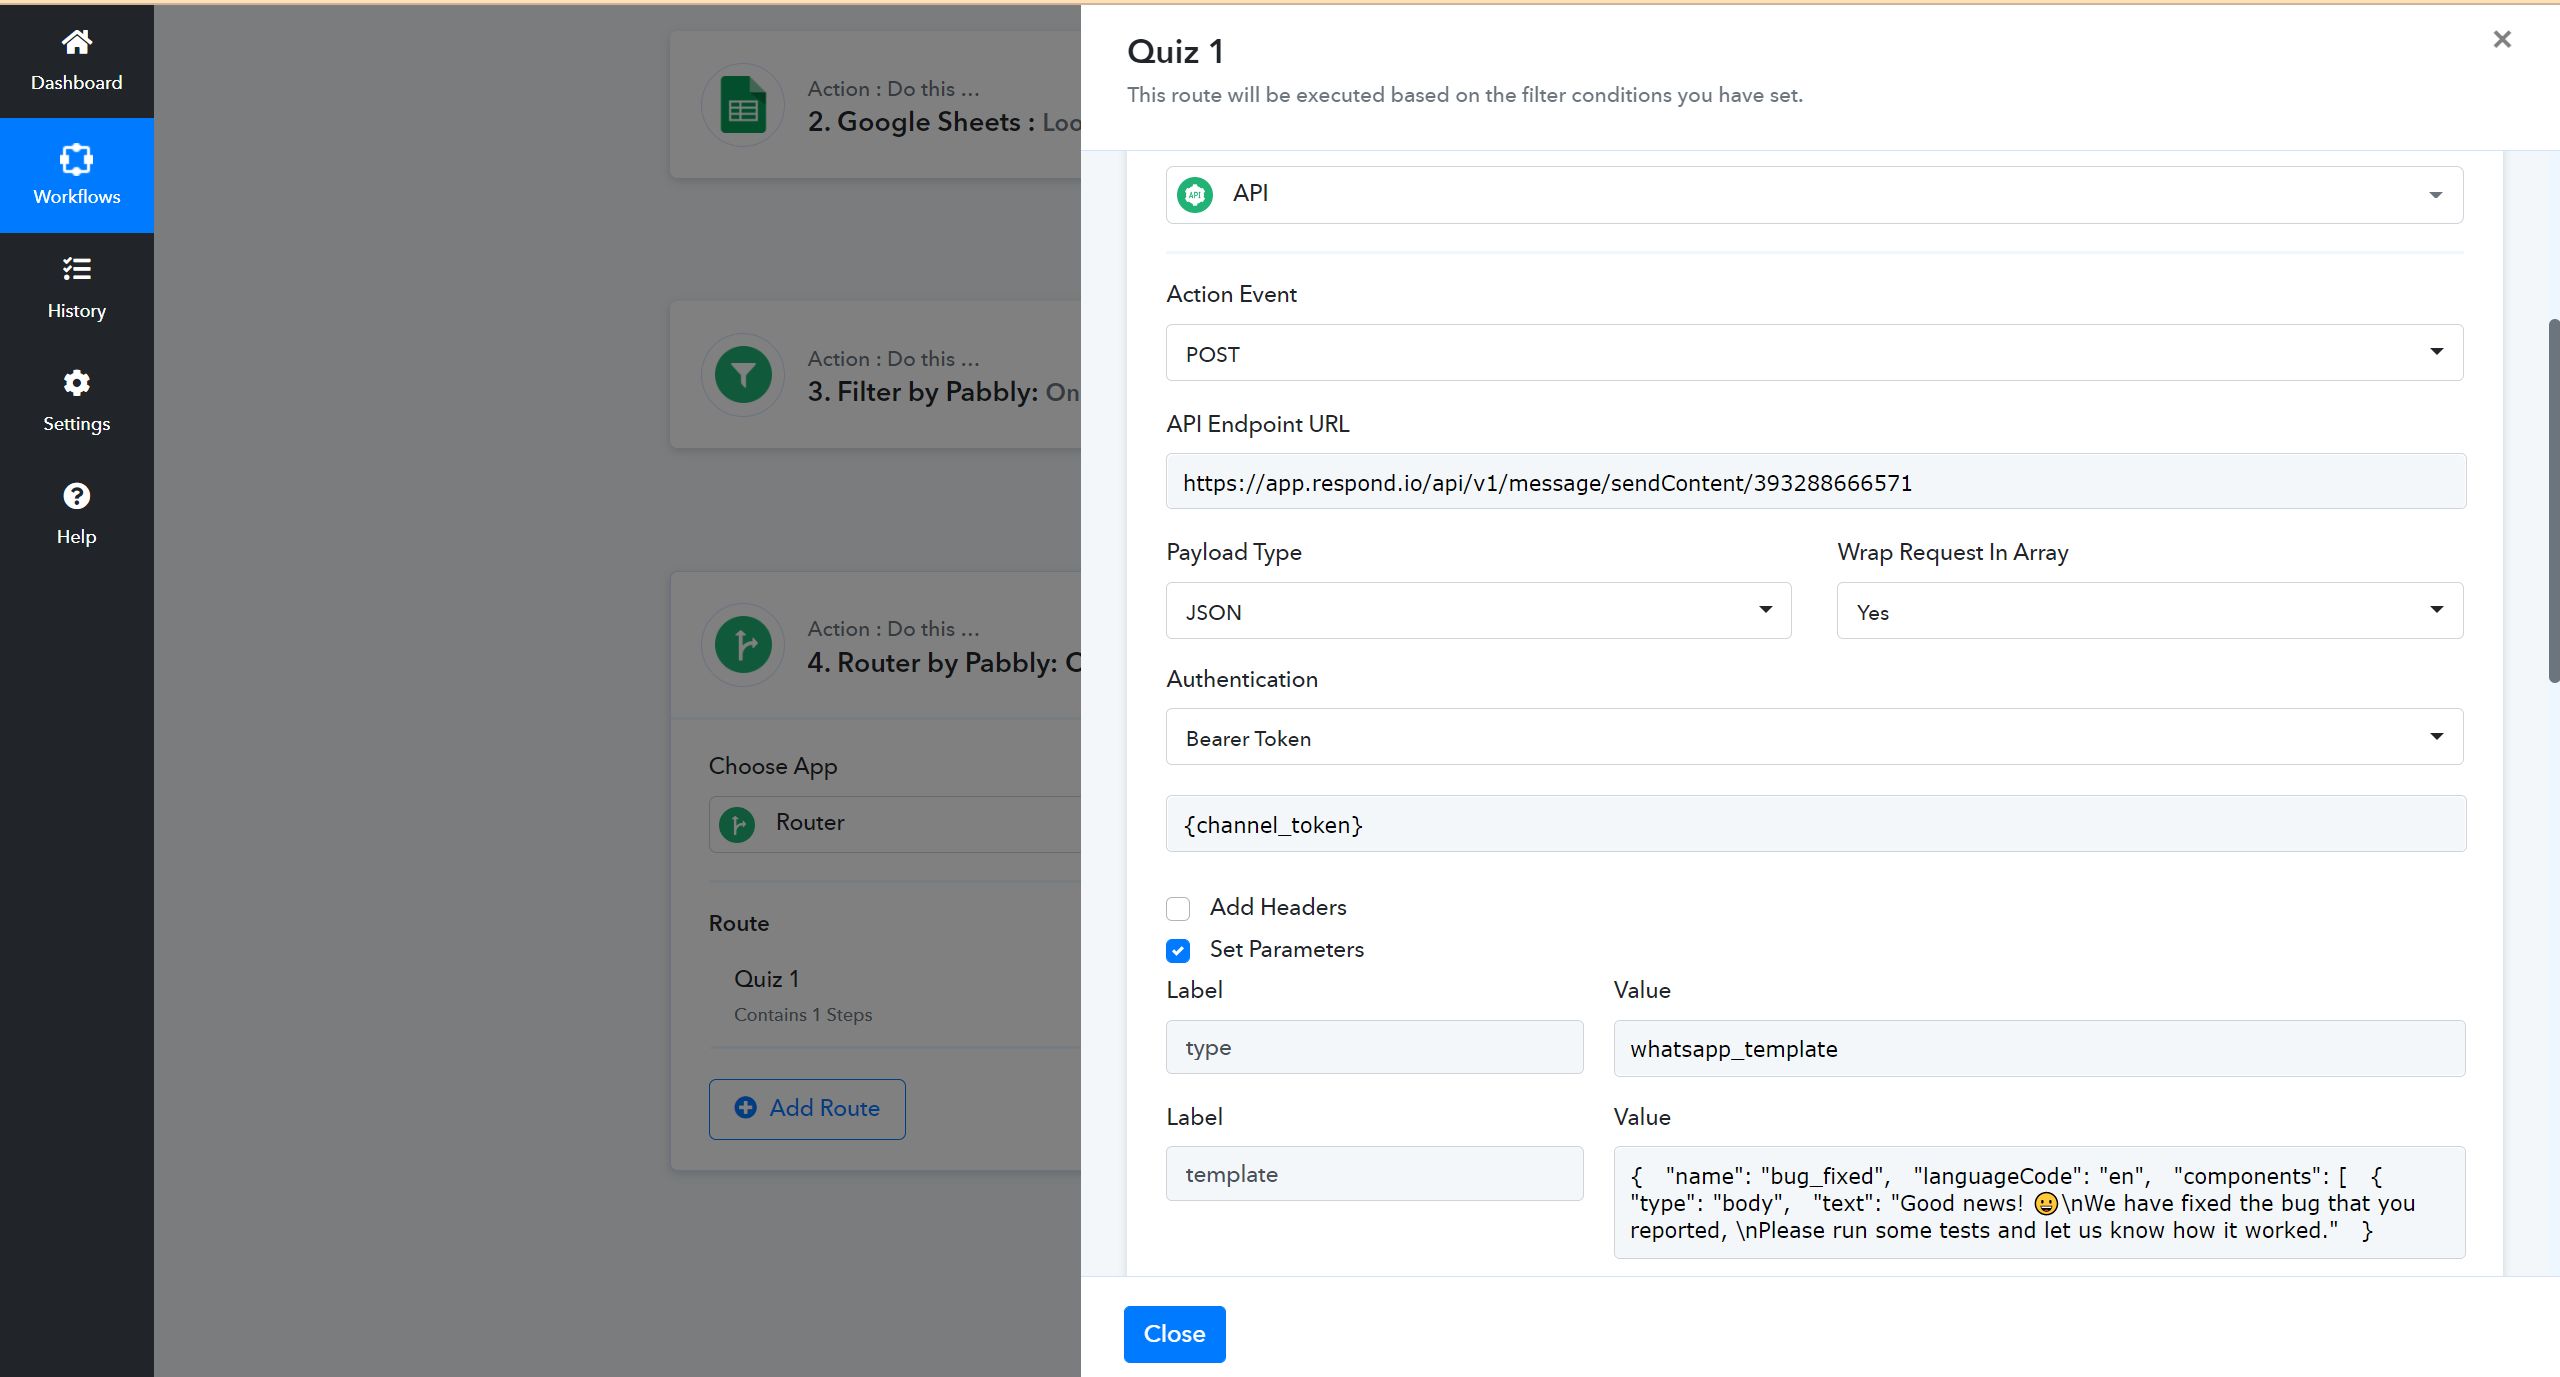Open the Action Event POST dropdown
This screenshot has height=1377, width=2560.
click(1814, 353)
